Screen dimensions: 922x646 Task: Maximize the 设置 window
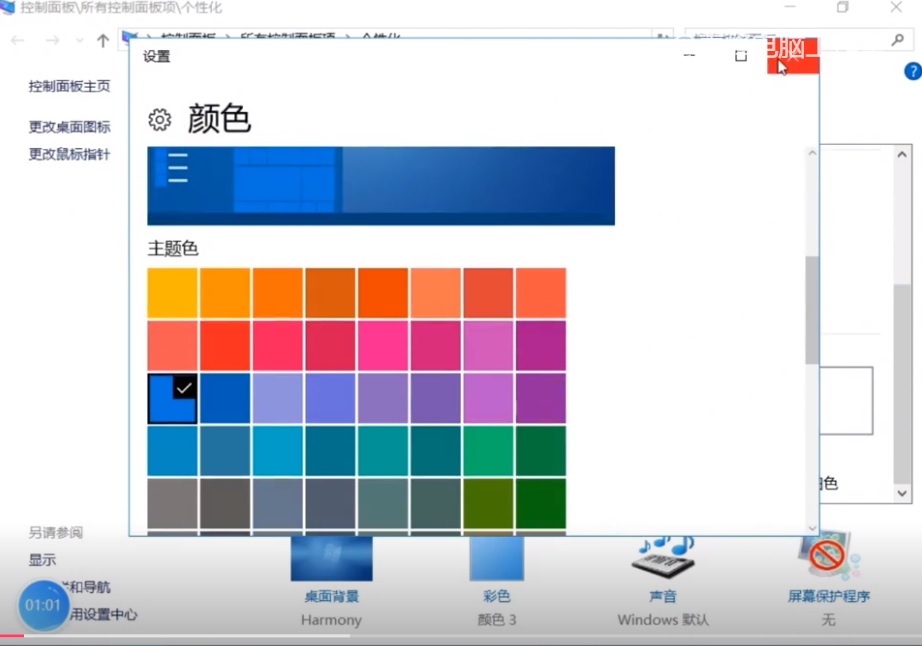[741, 56]
